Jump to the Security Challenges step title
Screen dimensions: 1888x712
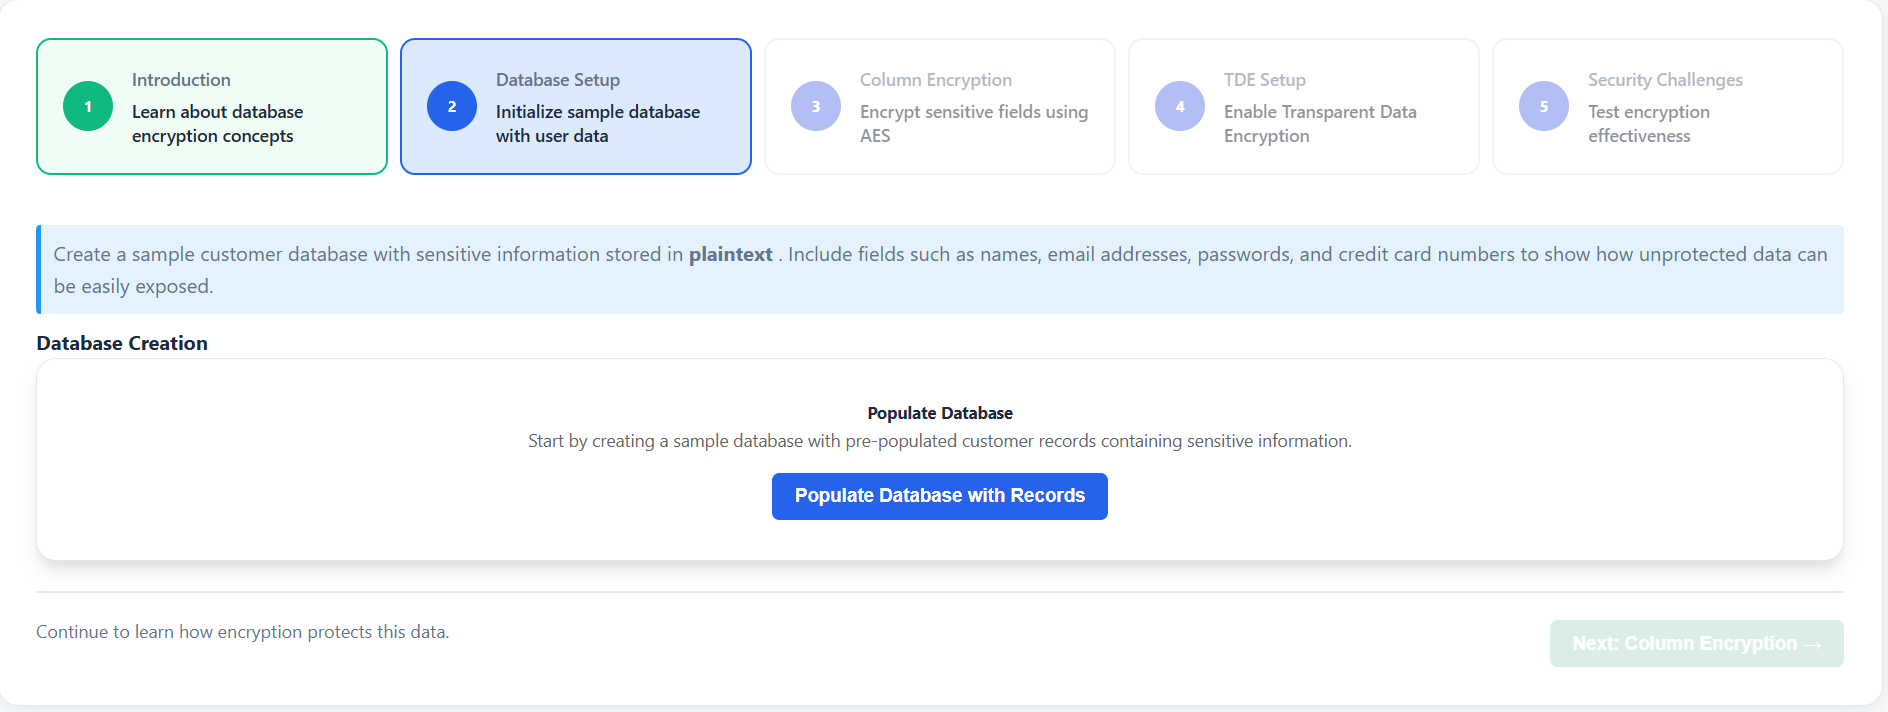pos(1665,80)
